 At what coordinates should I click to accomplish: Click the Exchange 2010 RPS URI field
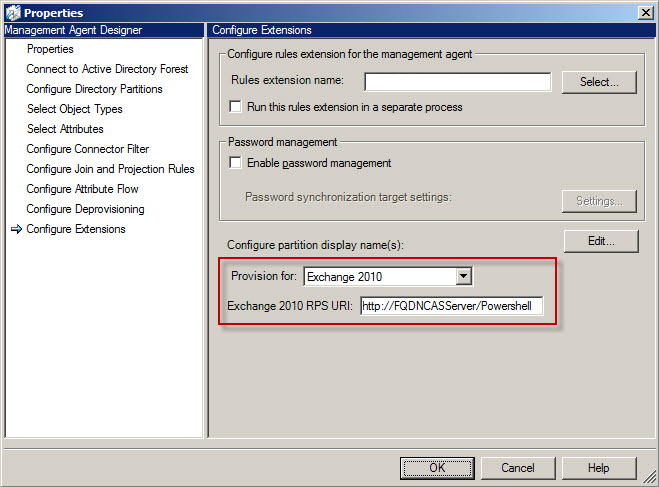[451, 307]
